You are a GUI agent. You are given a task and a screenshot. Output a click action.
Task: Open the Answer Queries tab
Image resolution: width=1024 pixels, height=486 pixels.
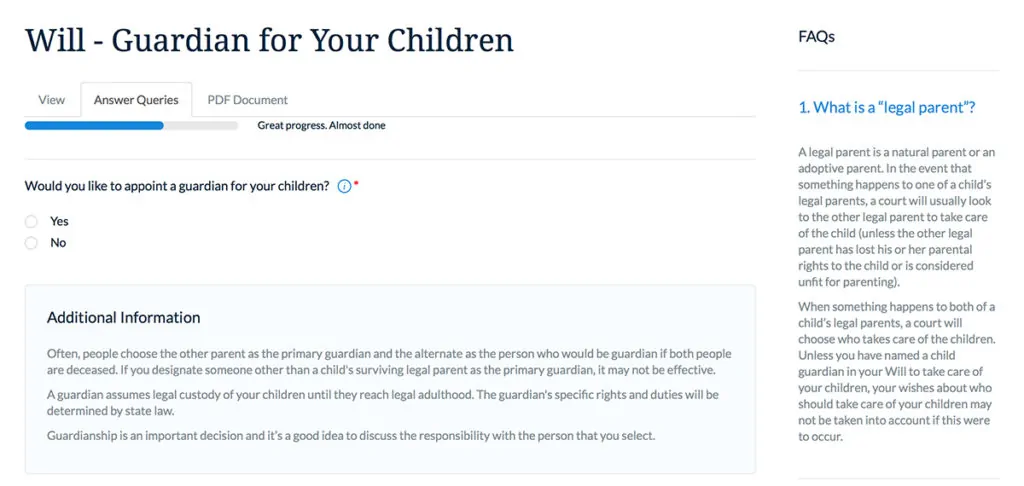point(136,100)
